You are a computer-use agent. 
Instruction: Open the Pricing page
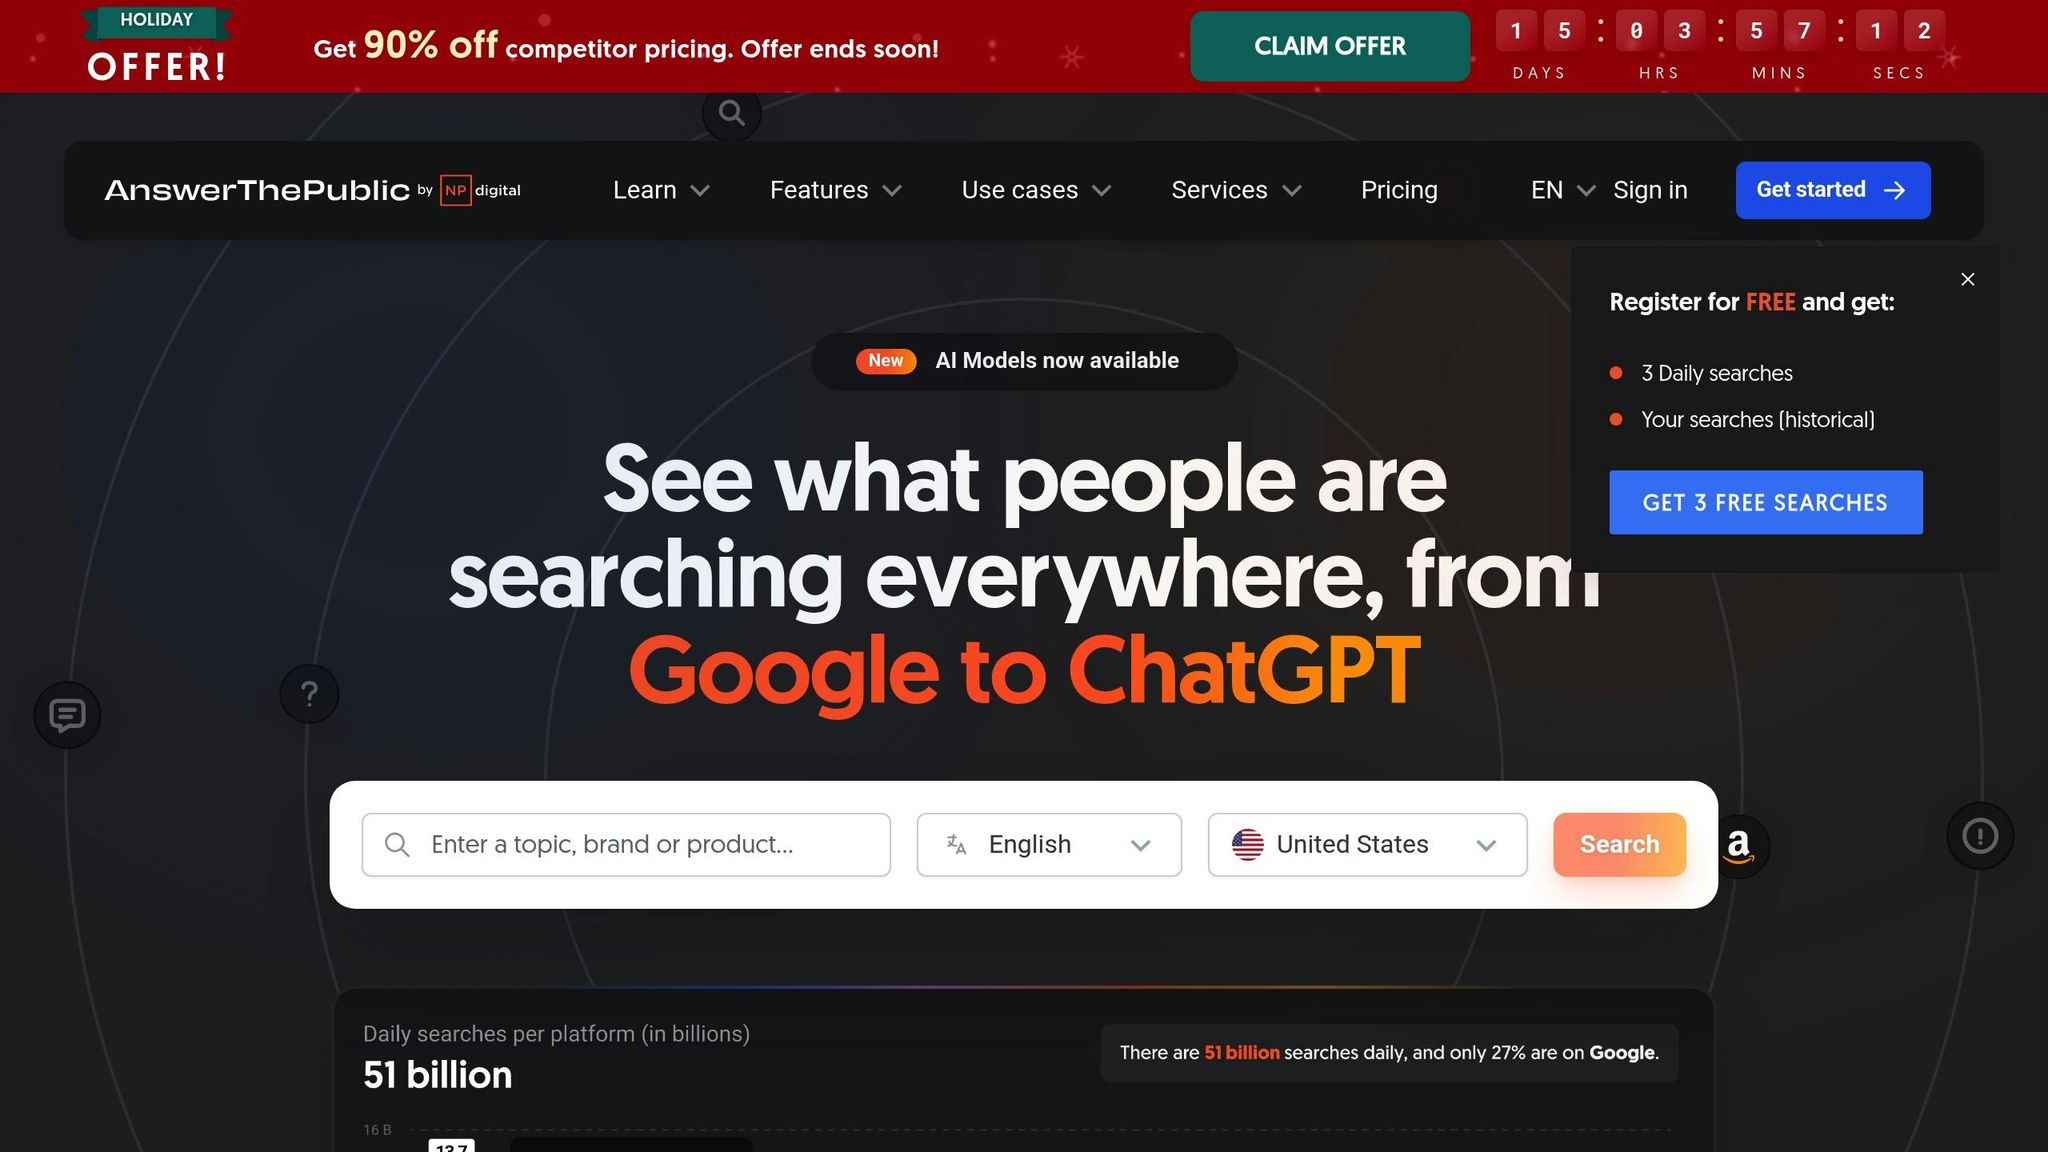coord(1399,190)
